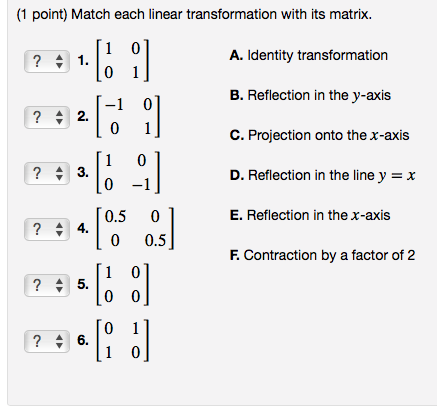The height and width of the screenshot is (417, 437).
Task: Click option C Projection onto the x-axis
Action: [319, 135]
